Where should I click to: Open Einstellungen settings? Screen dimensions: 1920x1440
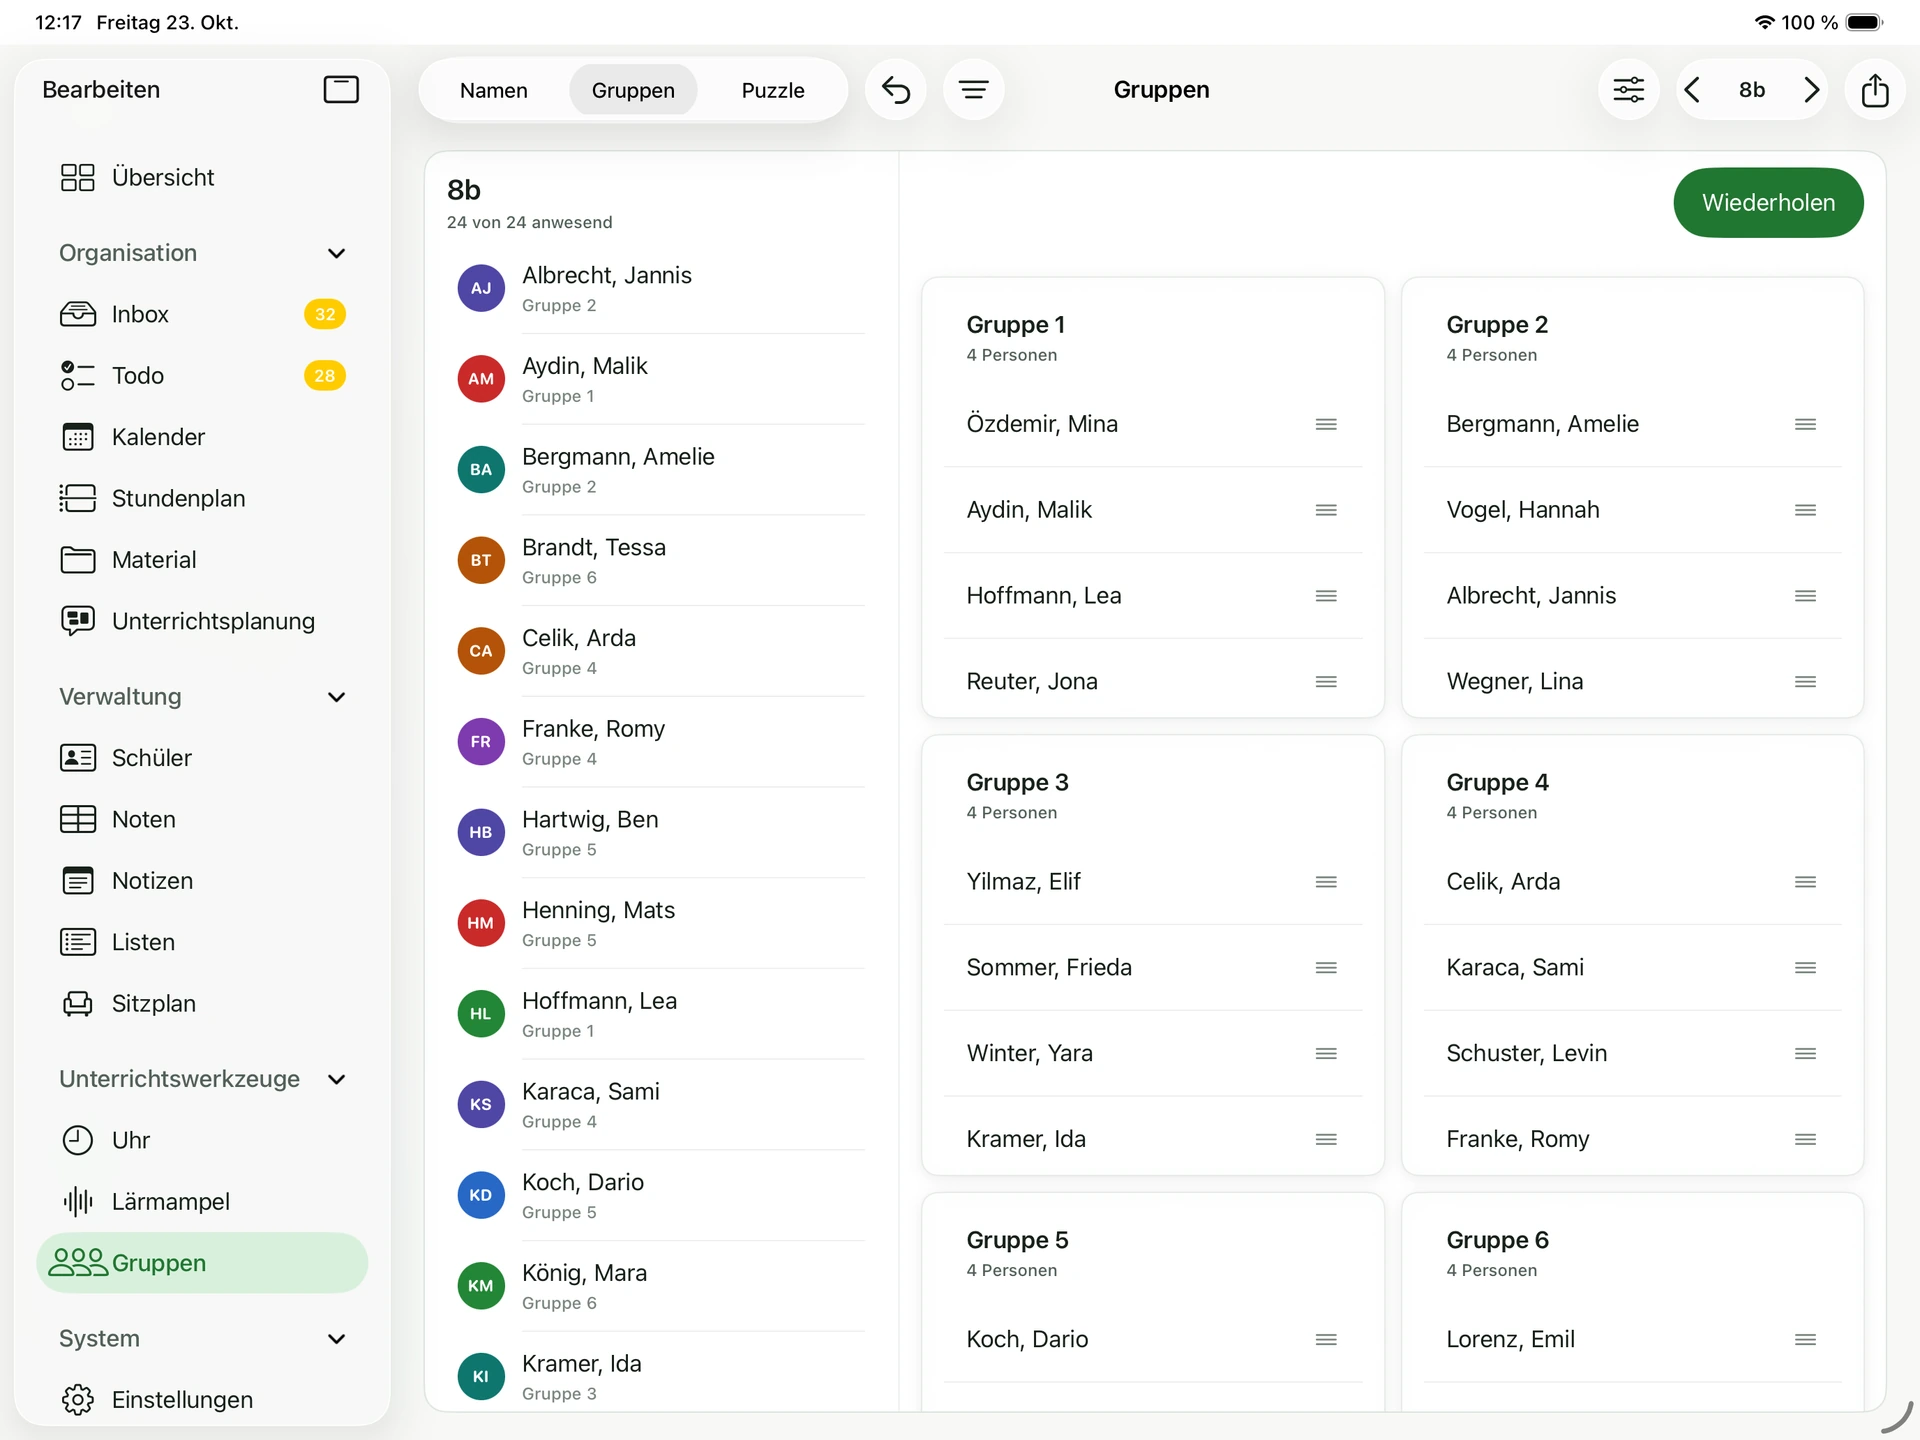tap(202, 1400)
